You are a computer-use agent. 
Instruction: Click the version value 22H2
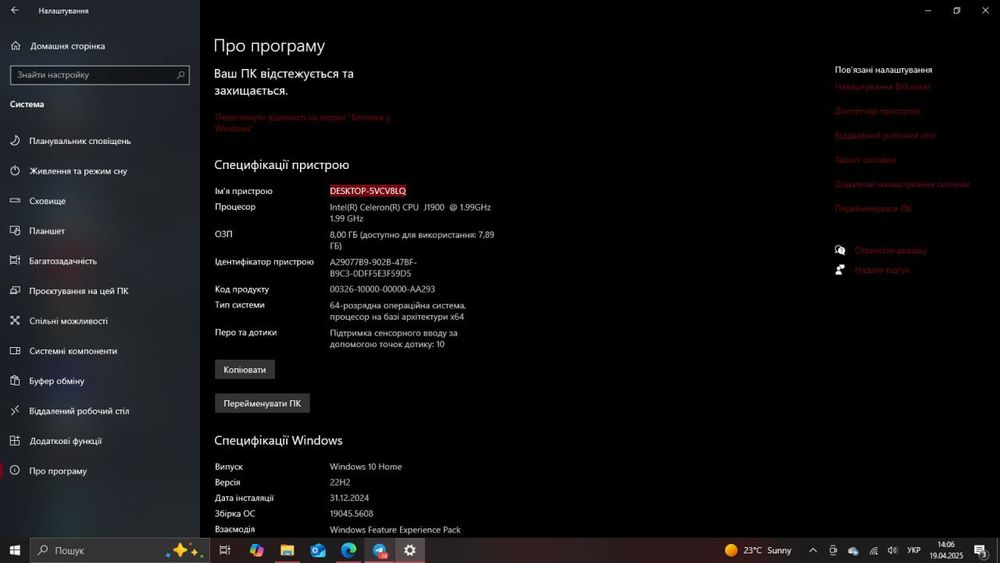click(x=340, y=482)
